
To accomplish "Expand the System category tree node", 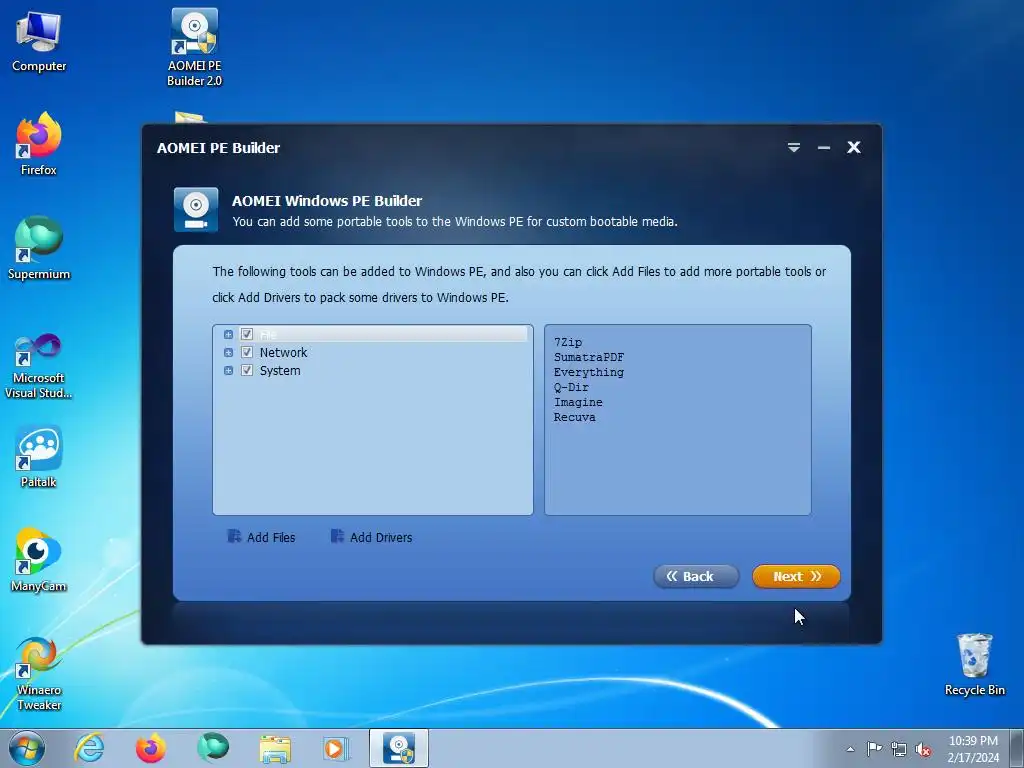I will (228, 371).
